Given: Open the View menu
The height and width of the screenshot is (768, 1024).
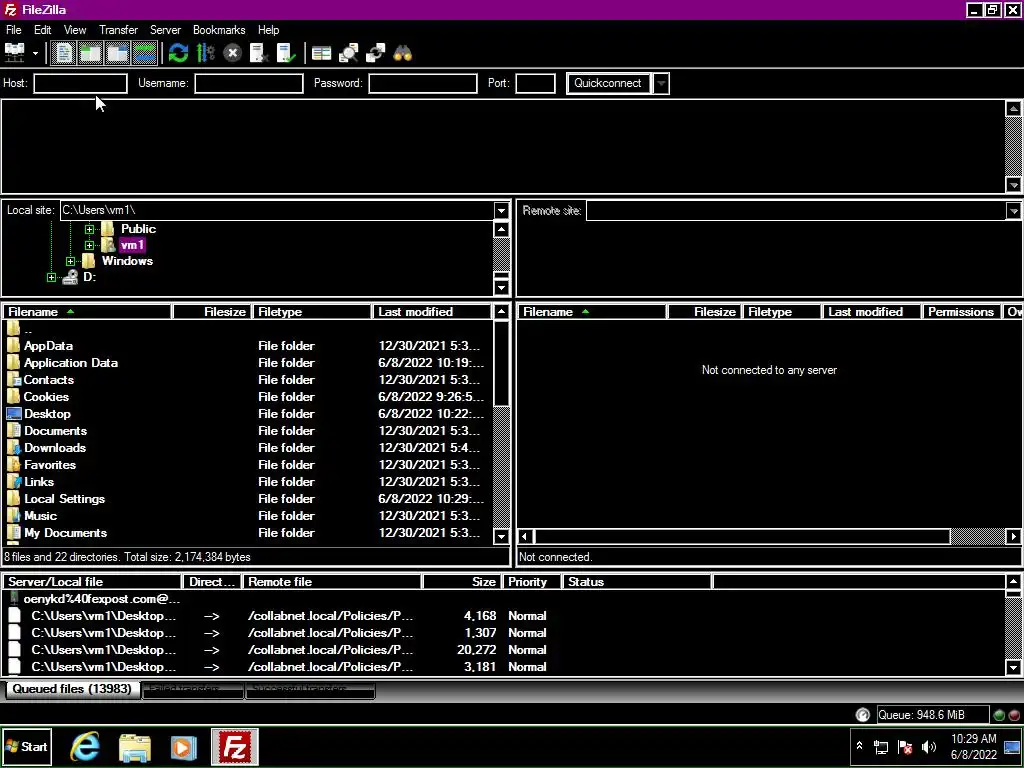Looking at the screenshot, I should 75,30.
